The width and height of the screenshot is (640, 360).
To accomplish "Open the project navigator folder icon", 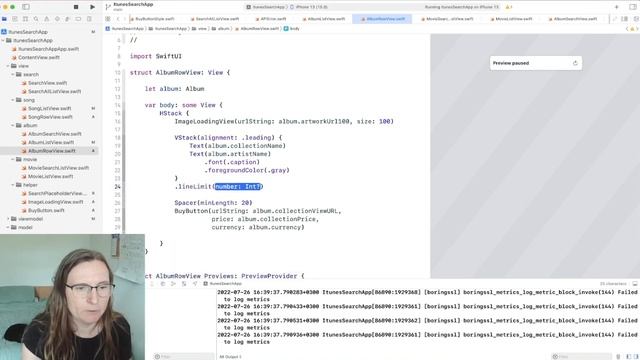I will 4,19.
